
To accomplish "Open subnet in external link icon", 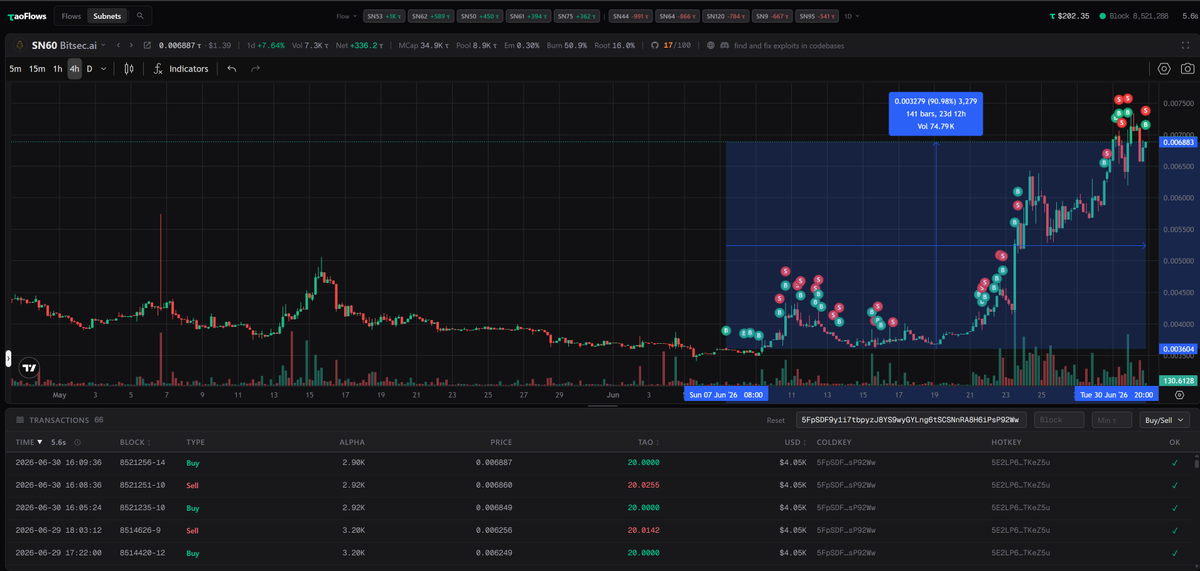I will tap(148, 45).
